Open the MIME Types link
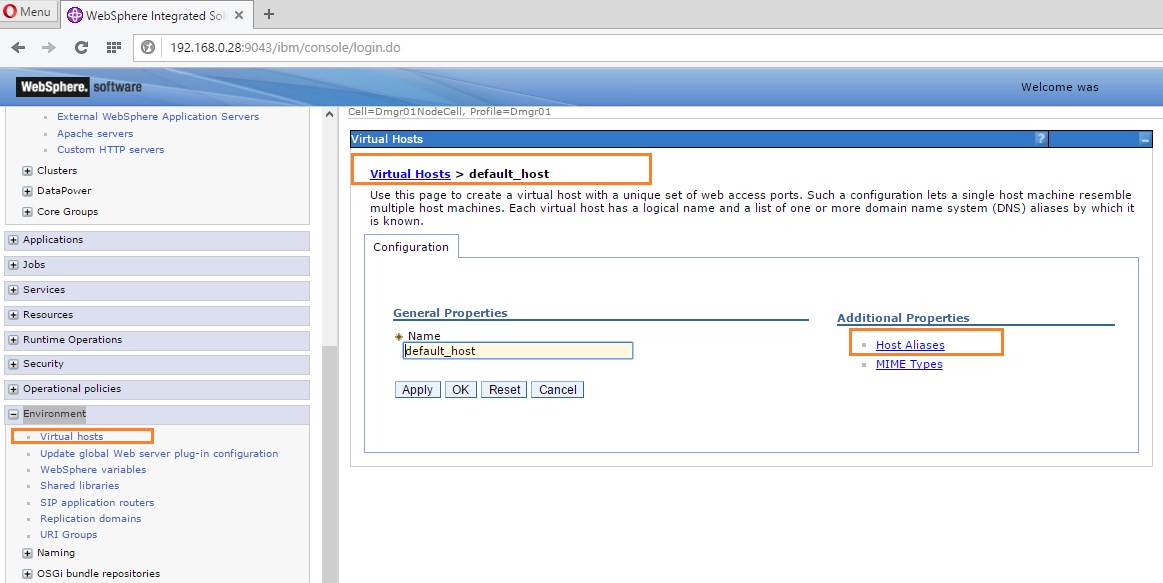Viewport: 1163px width, 583px height. pyautogui.click(x=908, y=364)
